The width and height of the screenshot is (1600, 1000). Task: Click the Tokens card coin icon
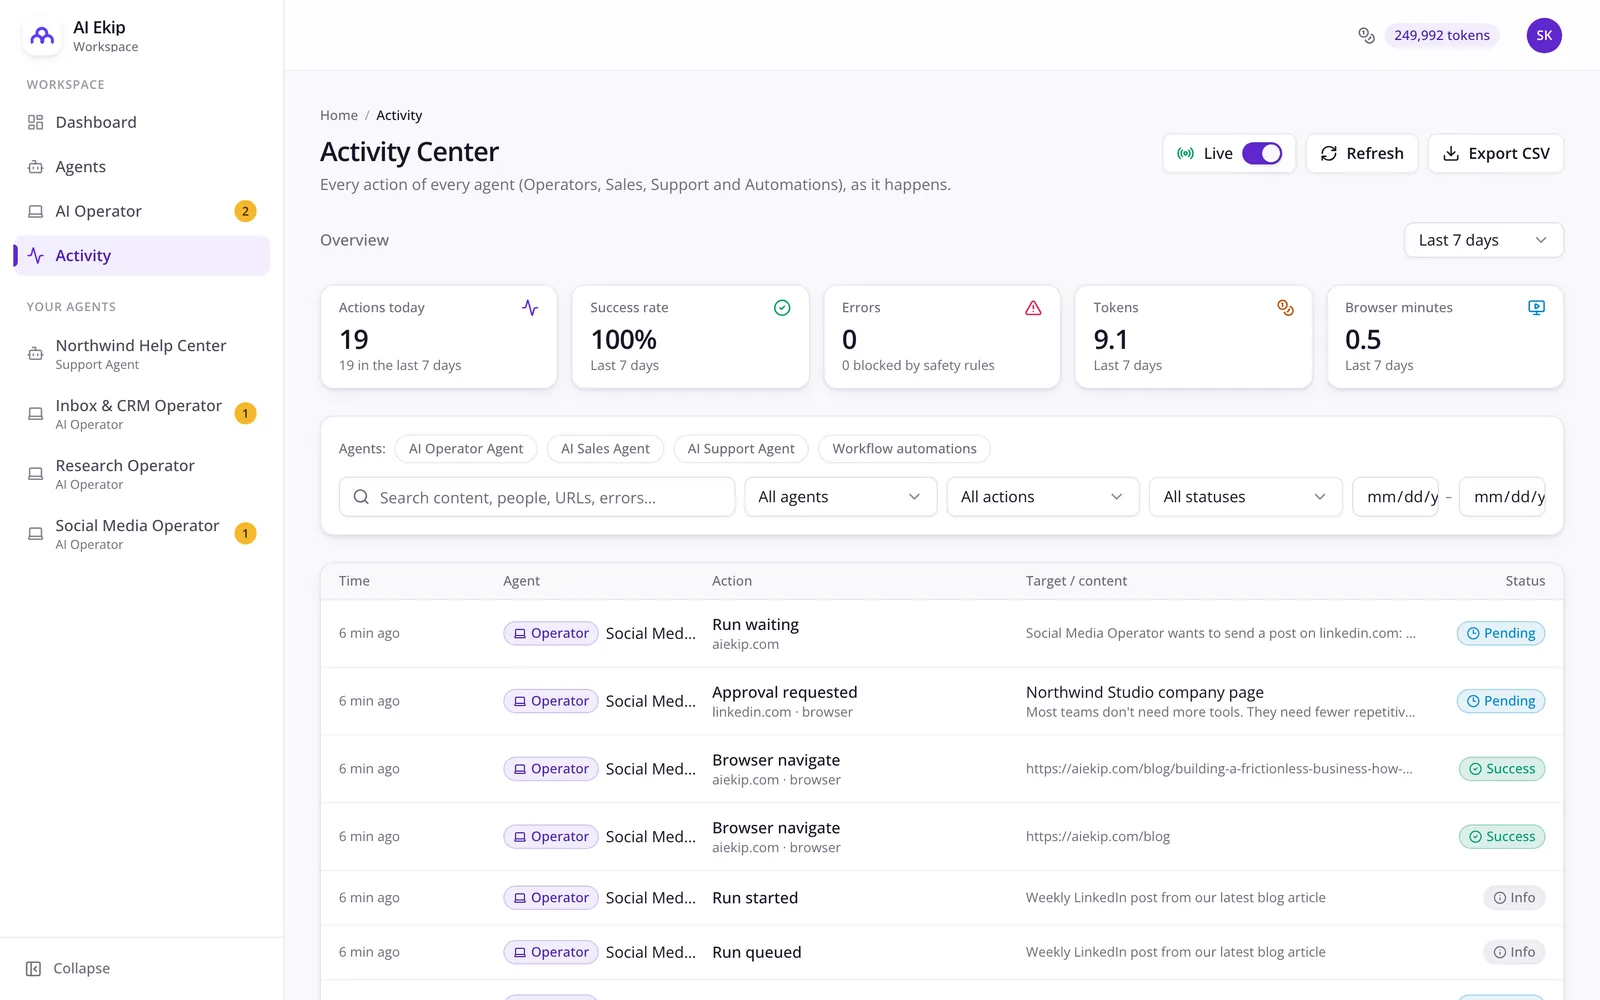click(x=1285, y=308)
